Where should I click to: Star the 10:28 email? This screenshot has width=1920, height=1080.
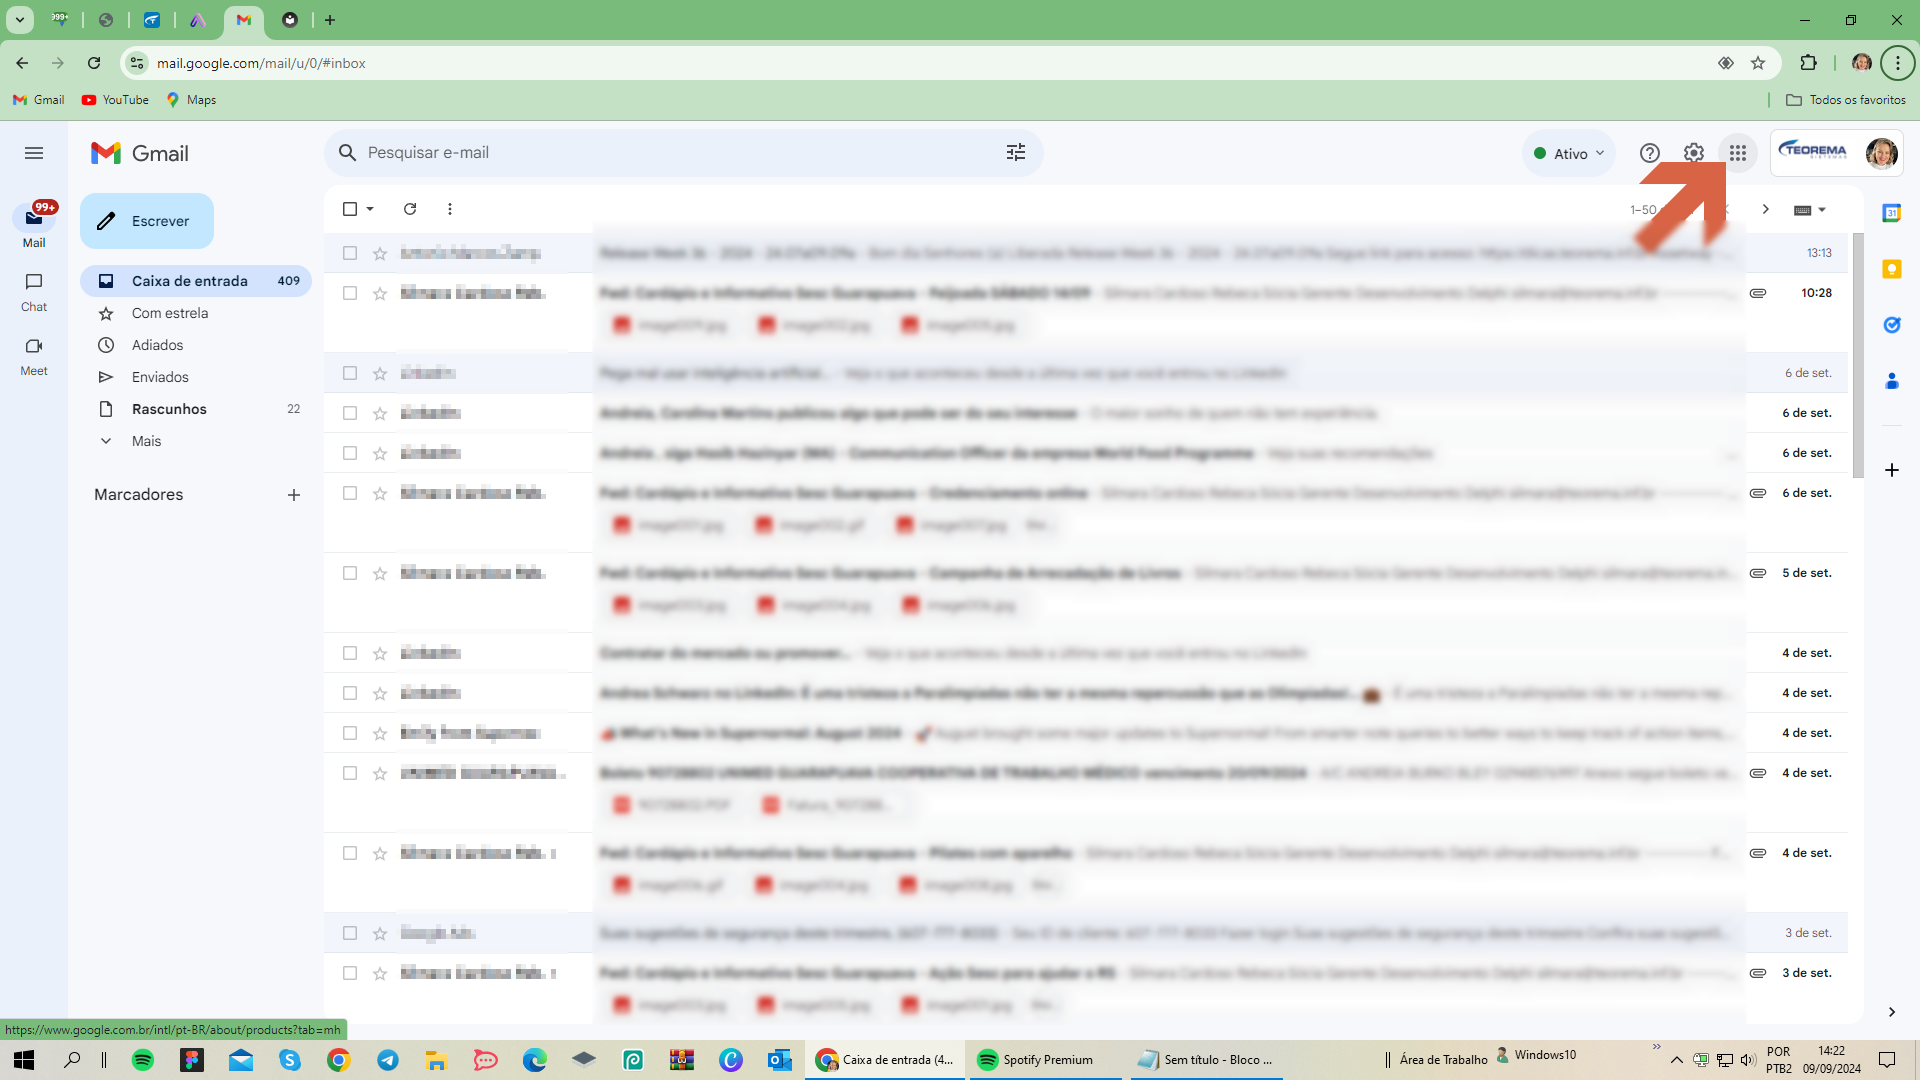[380, 293]
